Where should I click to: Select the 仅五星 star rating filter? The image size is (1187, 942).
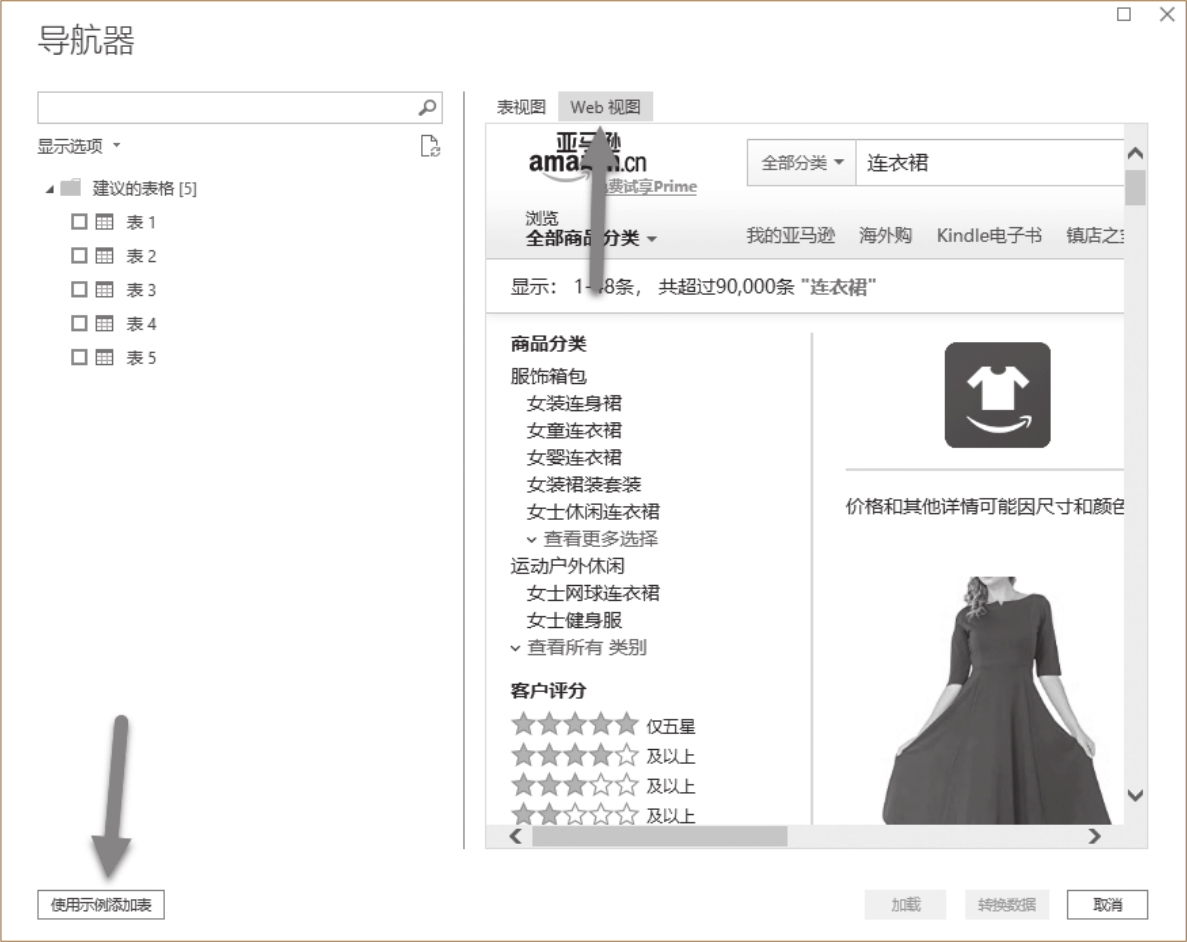[603, 726]
